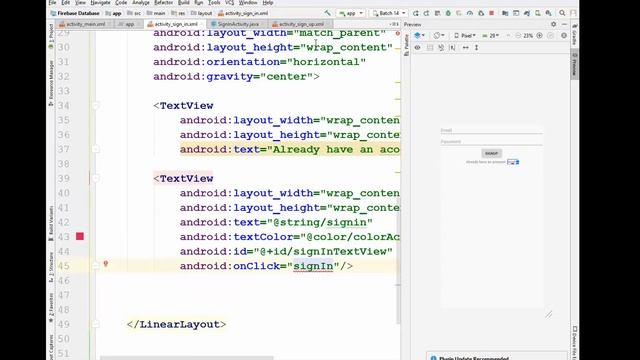The height and width of the screenshot is (360, 640).
Task: Open the Tools menu
Action: tap(214, 2)
